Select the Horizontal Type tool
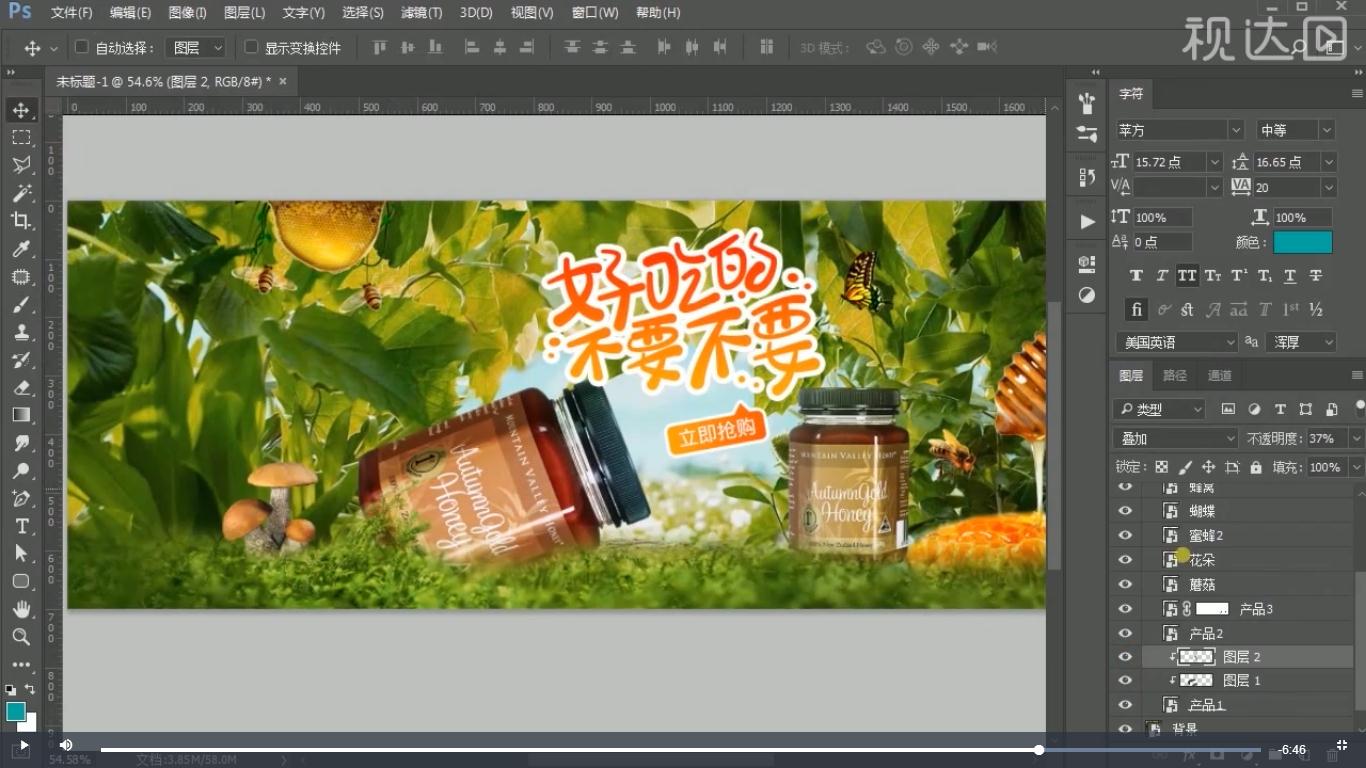This screenshot has width=1366, height=768. click(22, 525)
